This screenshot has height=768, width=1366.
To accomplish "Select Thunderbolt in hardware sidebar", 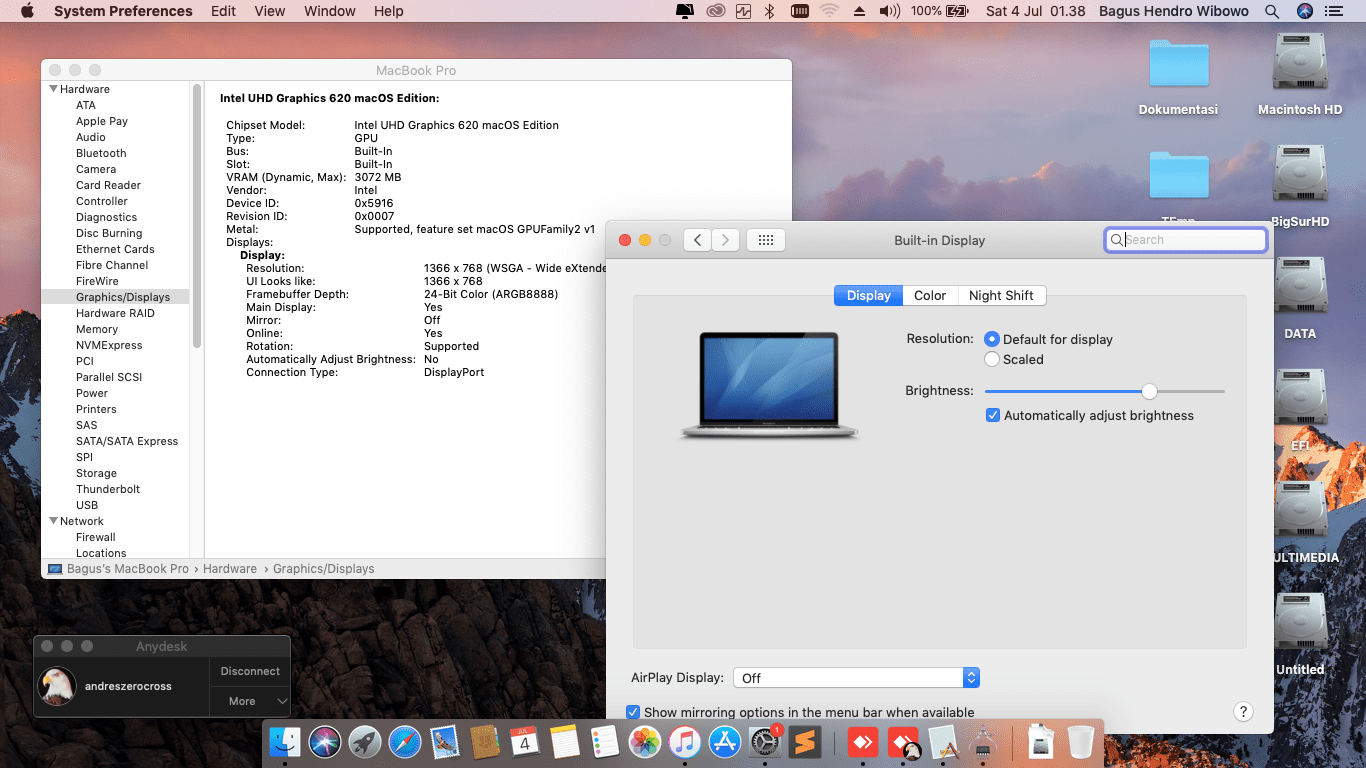I will [x=108, y=489].
